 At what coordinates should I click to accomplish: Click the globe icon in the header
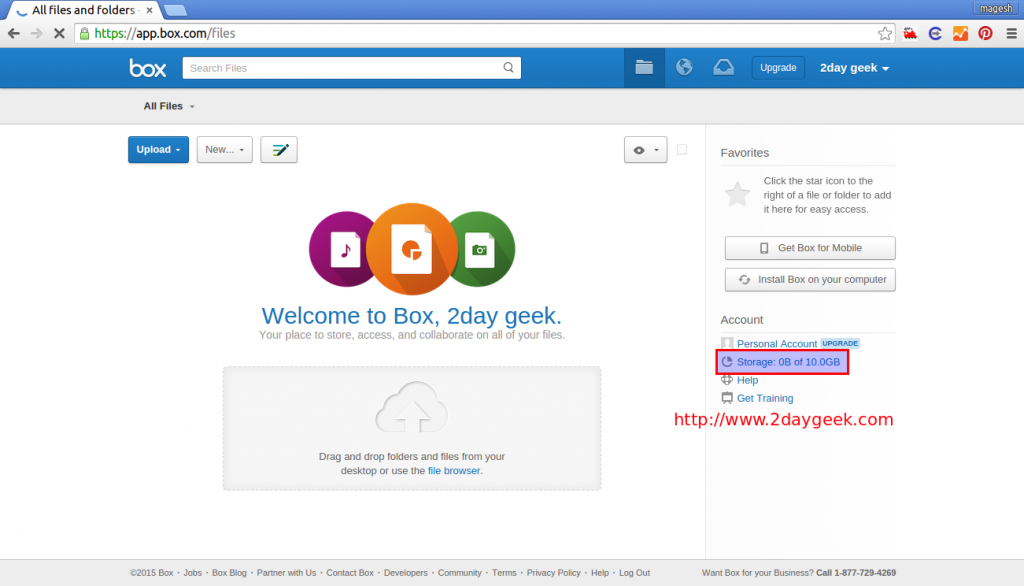coord(684,68)
